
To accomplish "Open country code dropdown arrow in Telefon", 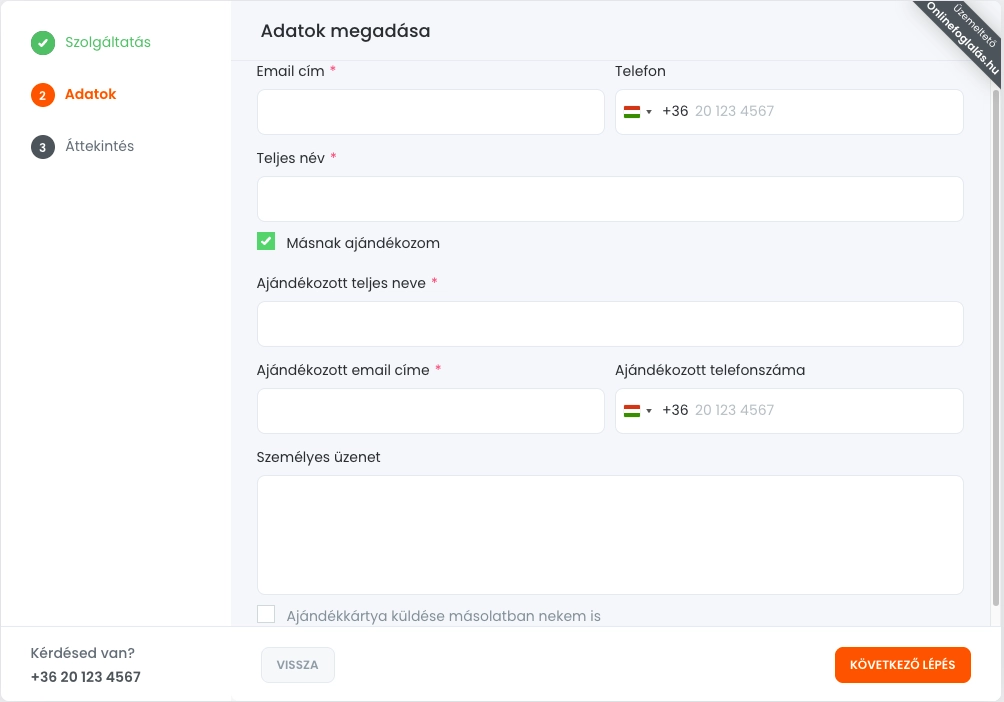I will (649, 112).
